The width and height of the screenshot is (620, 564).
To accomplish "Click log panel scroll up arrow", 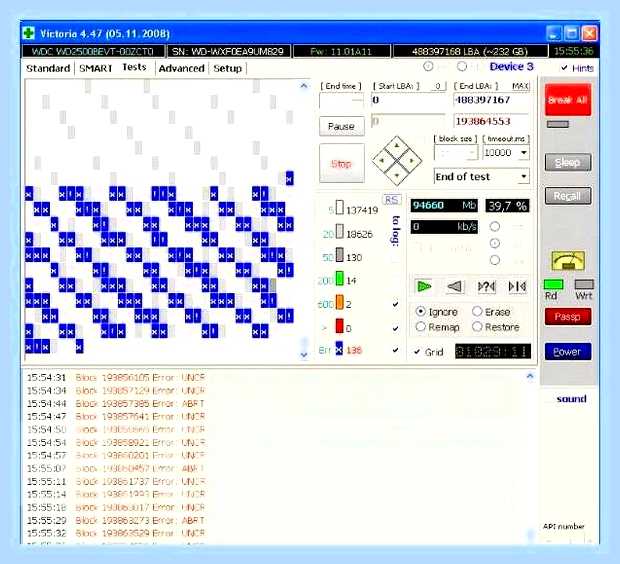I will [x=530, y=376].
